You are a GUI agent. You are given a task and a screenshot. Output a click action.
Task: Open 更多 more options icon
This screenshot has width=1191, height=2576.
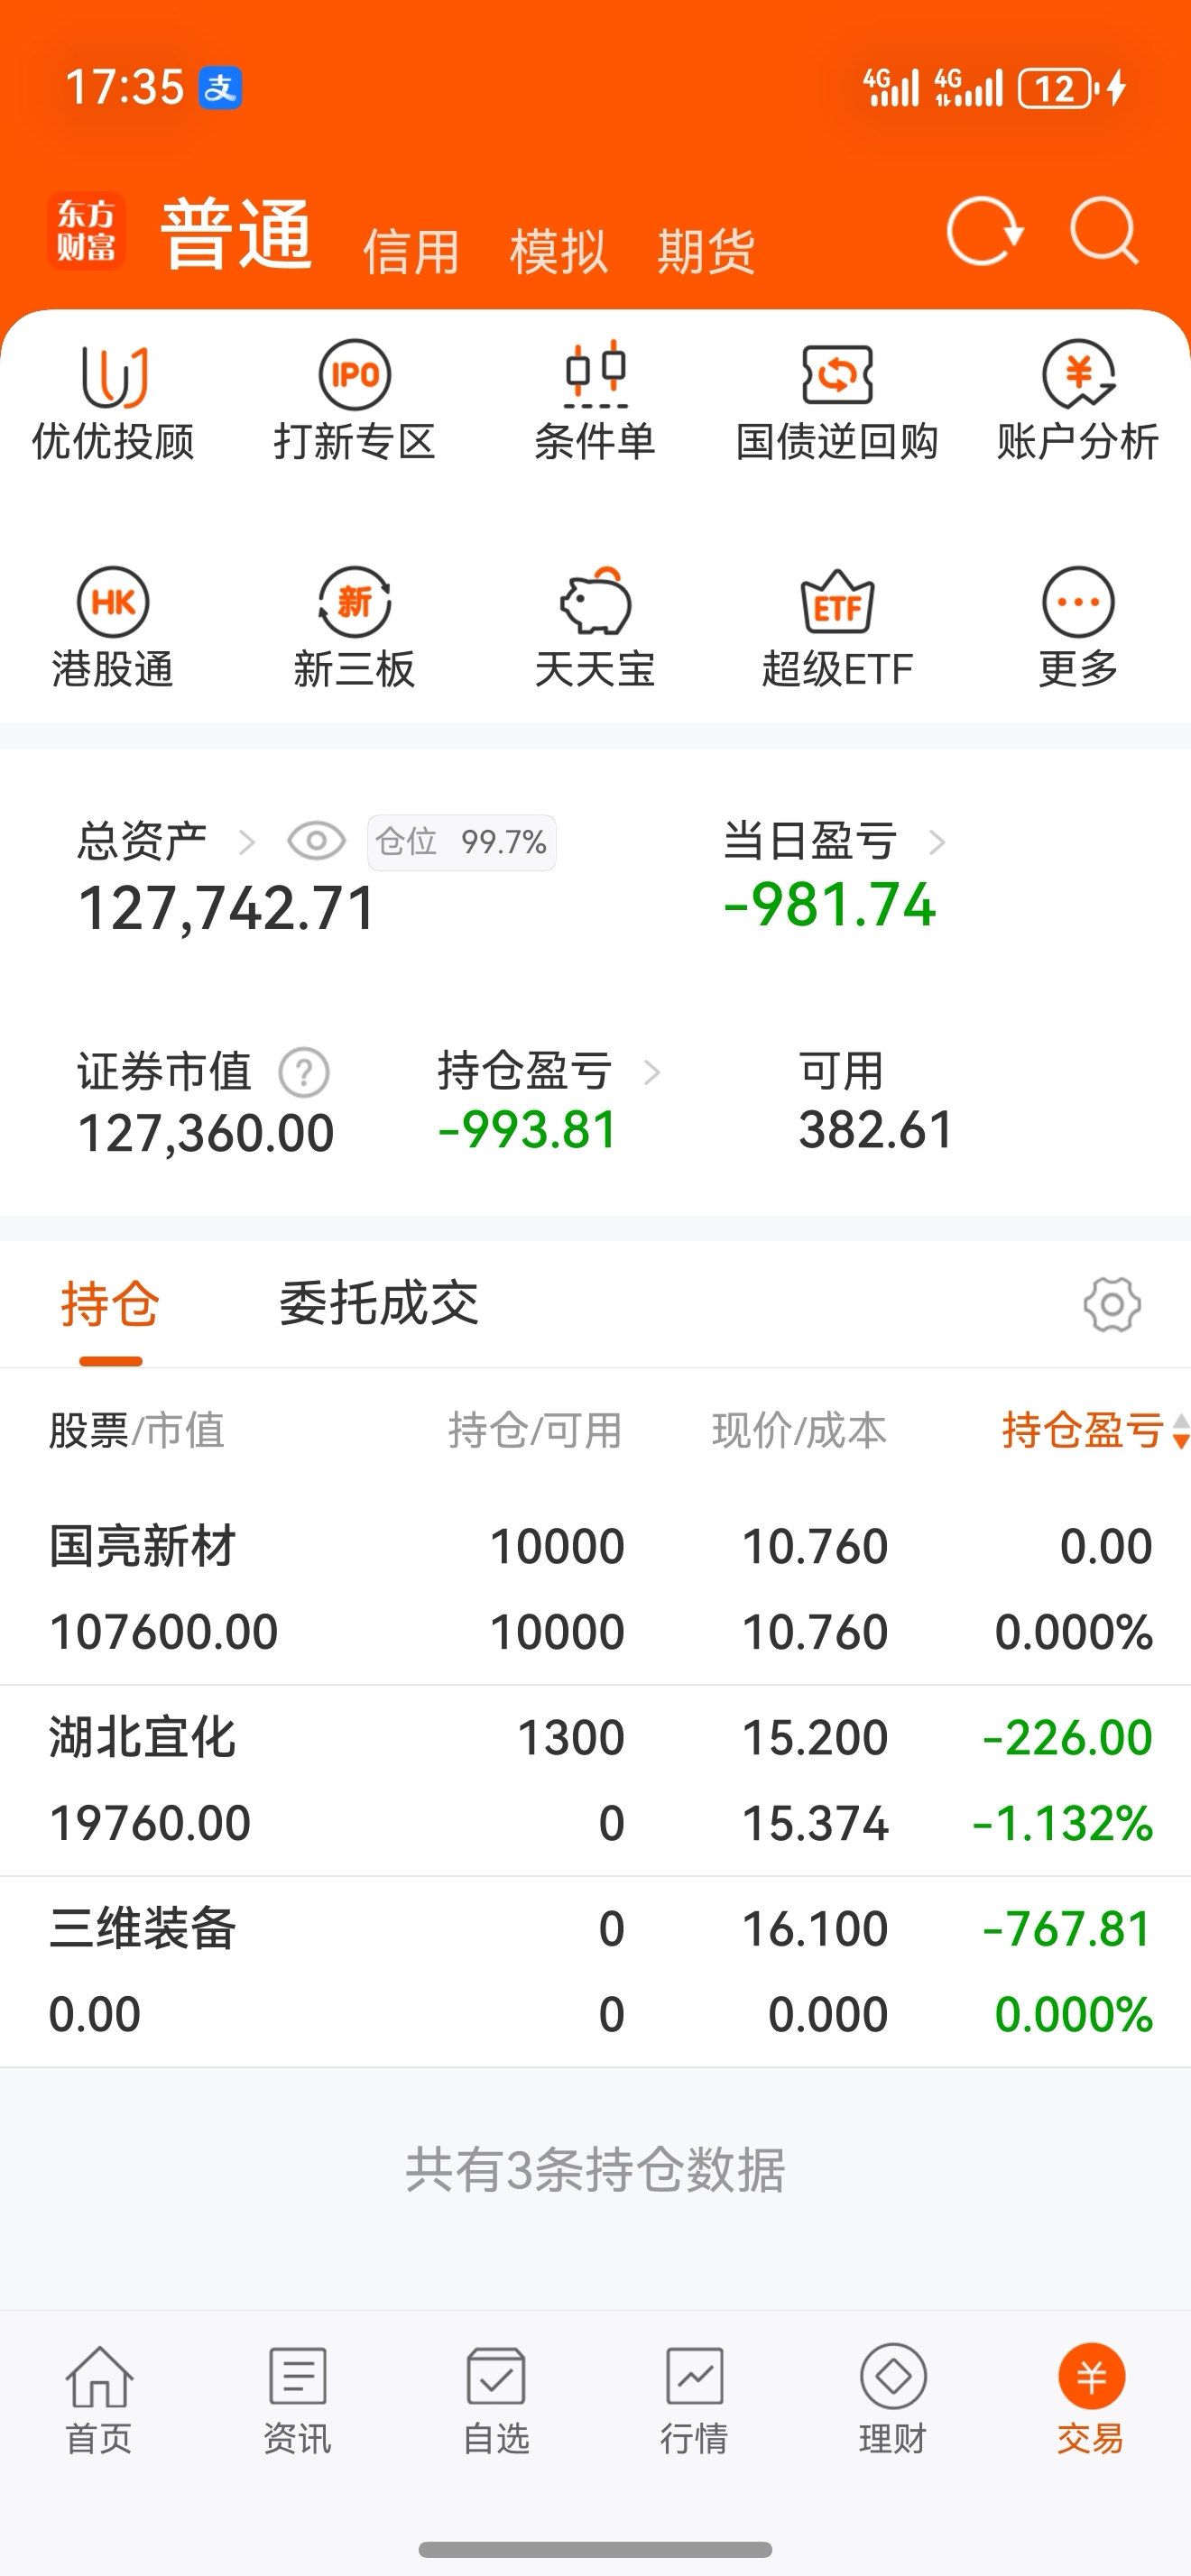[1078, 602]
